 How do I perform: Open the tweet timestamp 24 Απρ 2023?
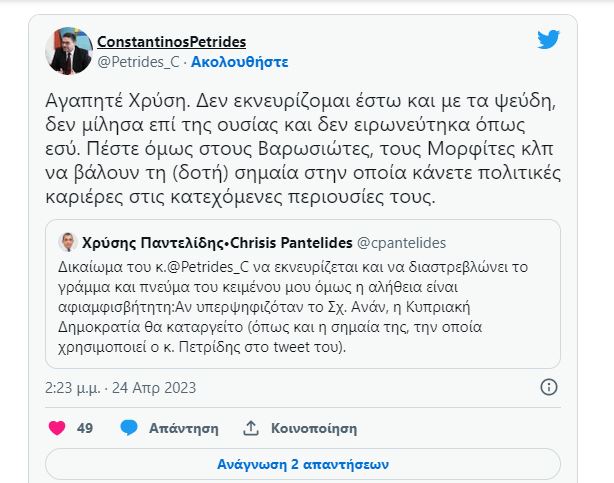coord(153,387)
